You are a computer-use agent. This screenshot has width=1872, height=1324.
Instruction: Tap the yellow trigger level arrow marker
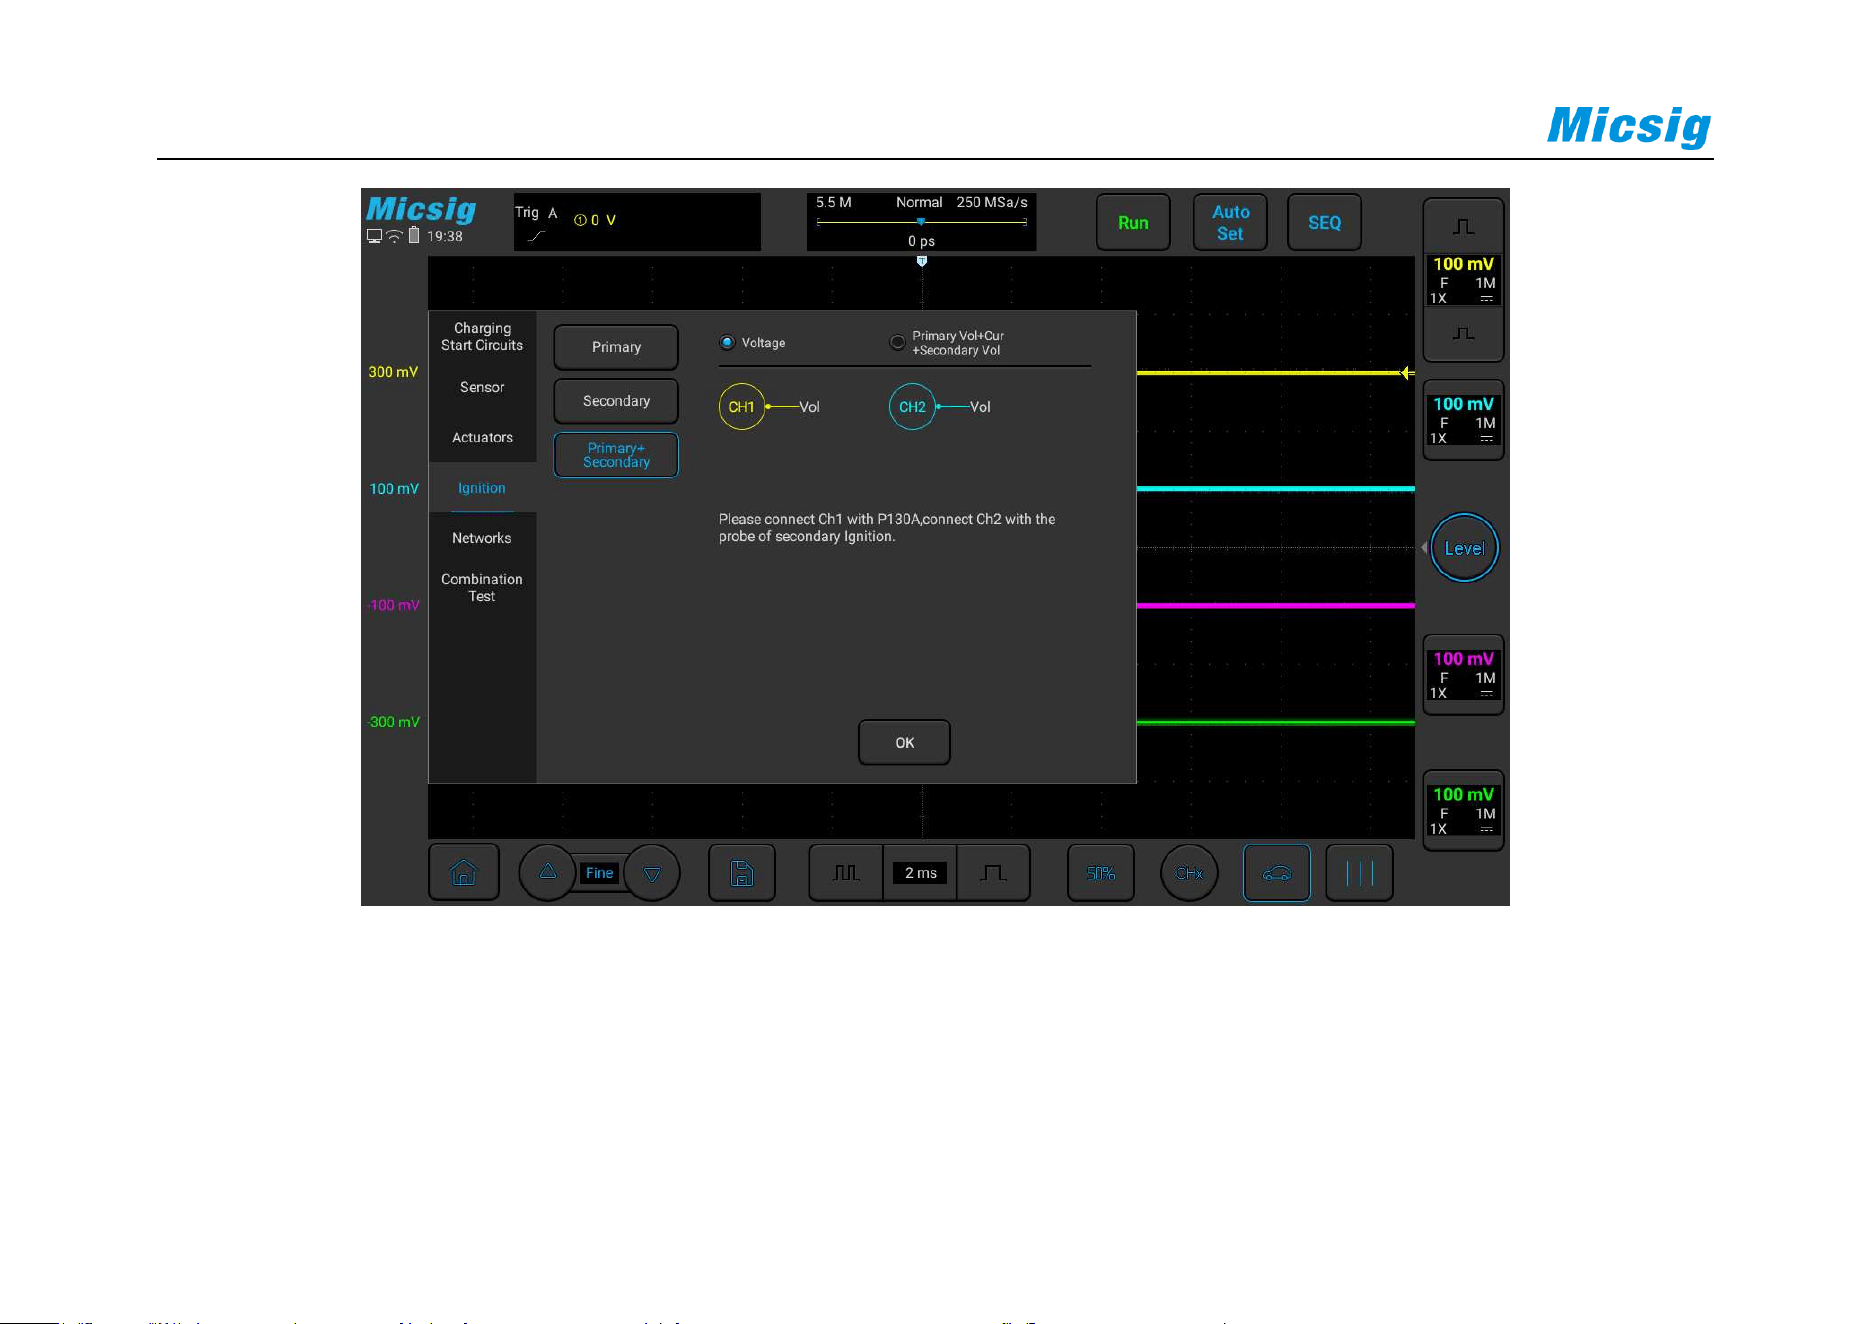click(x=1406, y=373)
